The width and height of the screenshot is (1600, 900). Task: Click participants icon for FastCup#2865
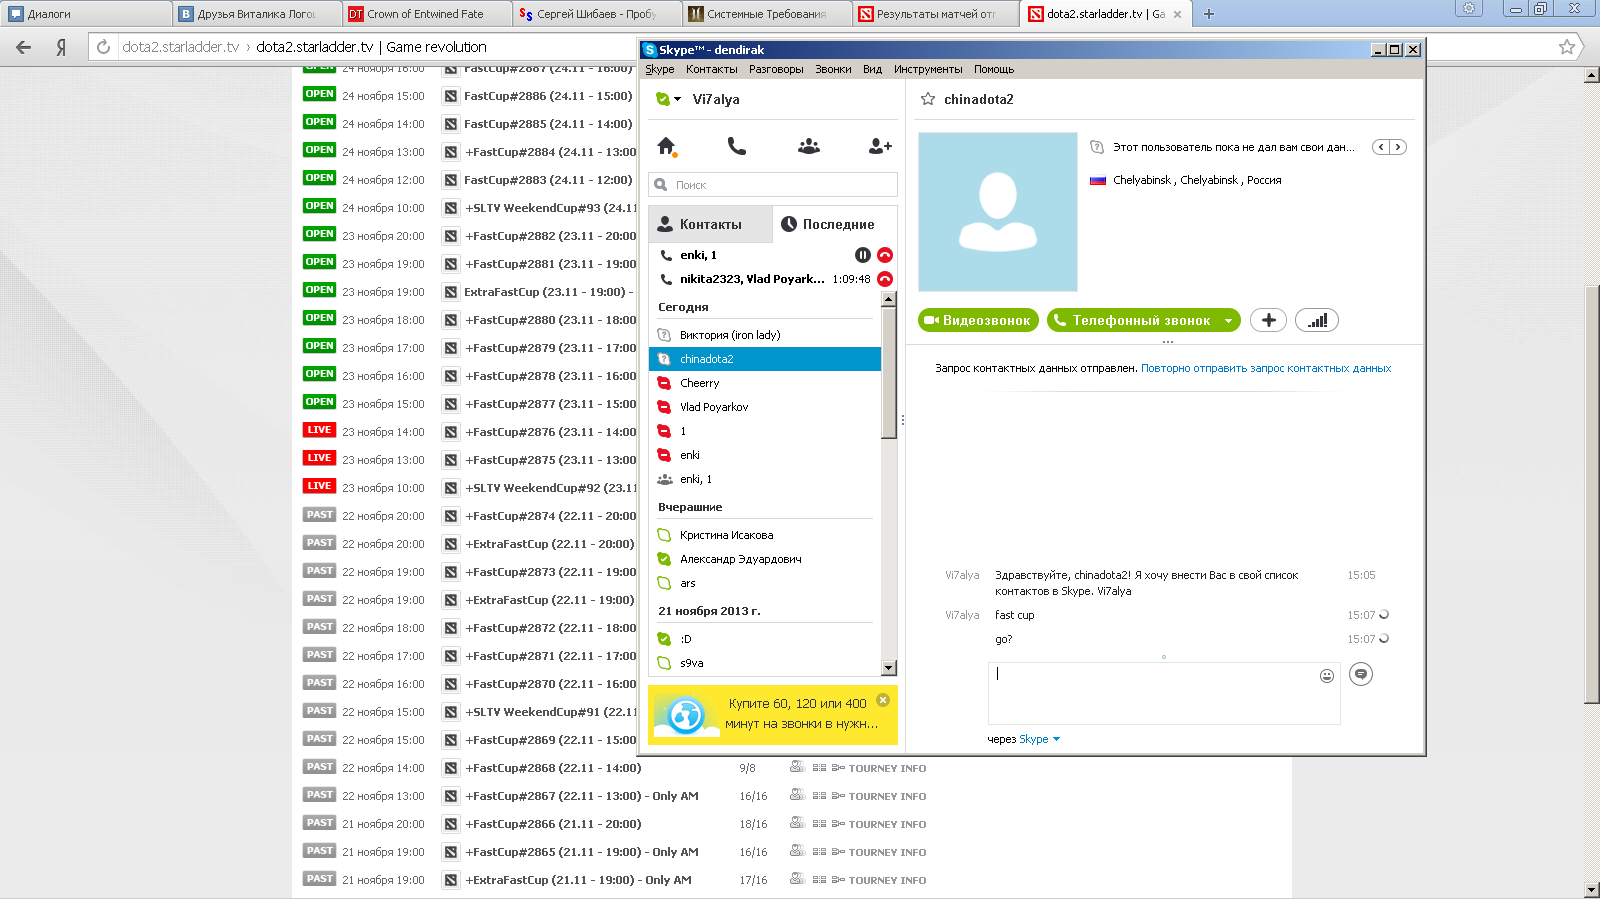coord(797,851)
